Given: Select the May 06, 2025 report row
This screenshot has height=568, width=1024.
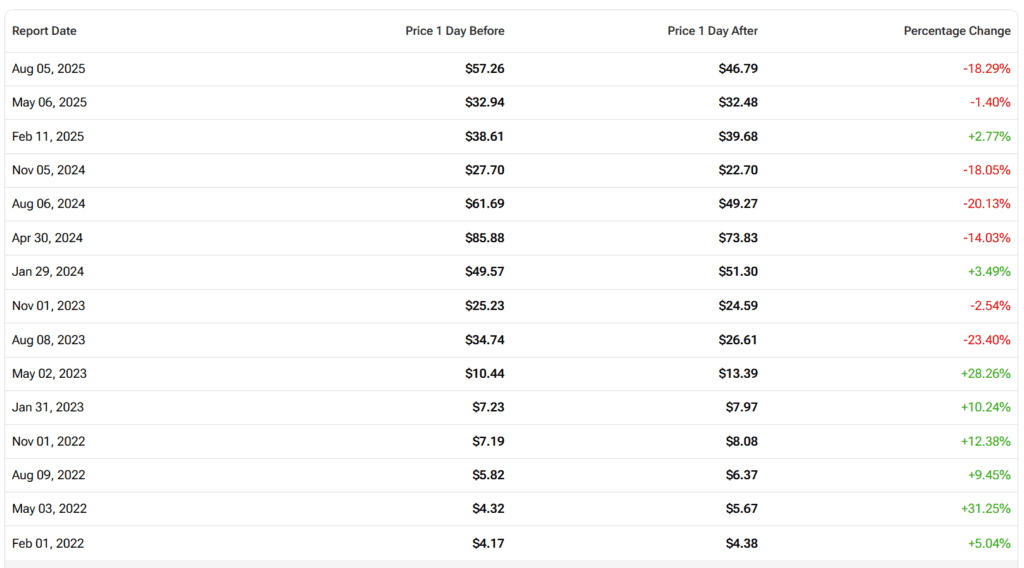Looking at the screenshot, I should 49,103.
